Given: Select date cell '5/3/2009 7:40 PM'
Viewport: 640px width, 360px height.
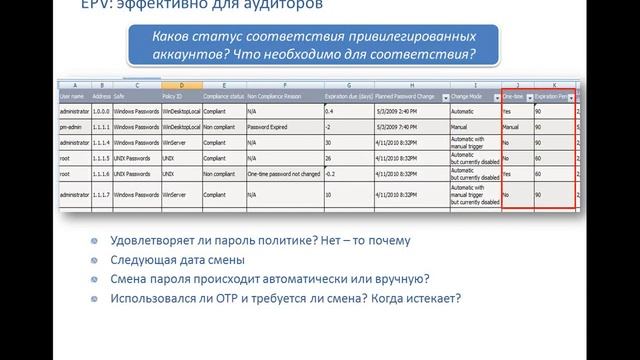Looking at the screenshot, I should pos(412,127).
